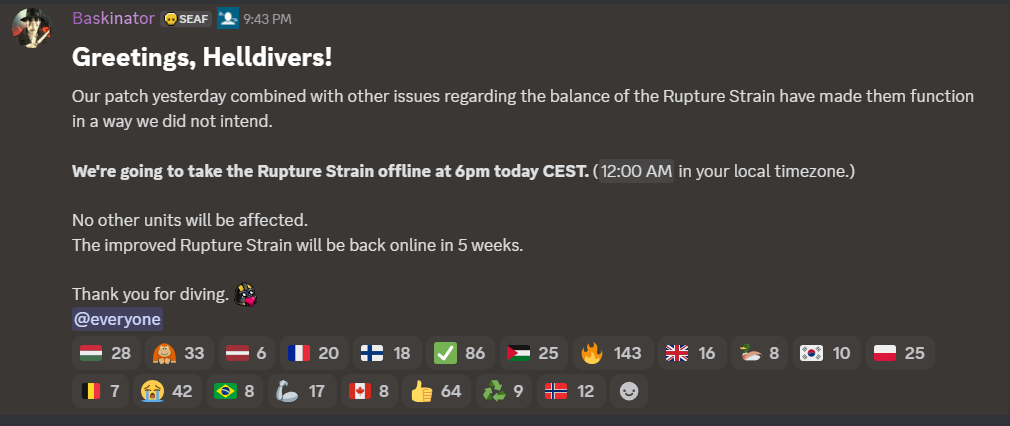Screen dimensions: 1010x426
Task: Click the Helldiver heart emoji after diving
Action: pos(246,295)
